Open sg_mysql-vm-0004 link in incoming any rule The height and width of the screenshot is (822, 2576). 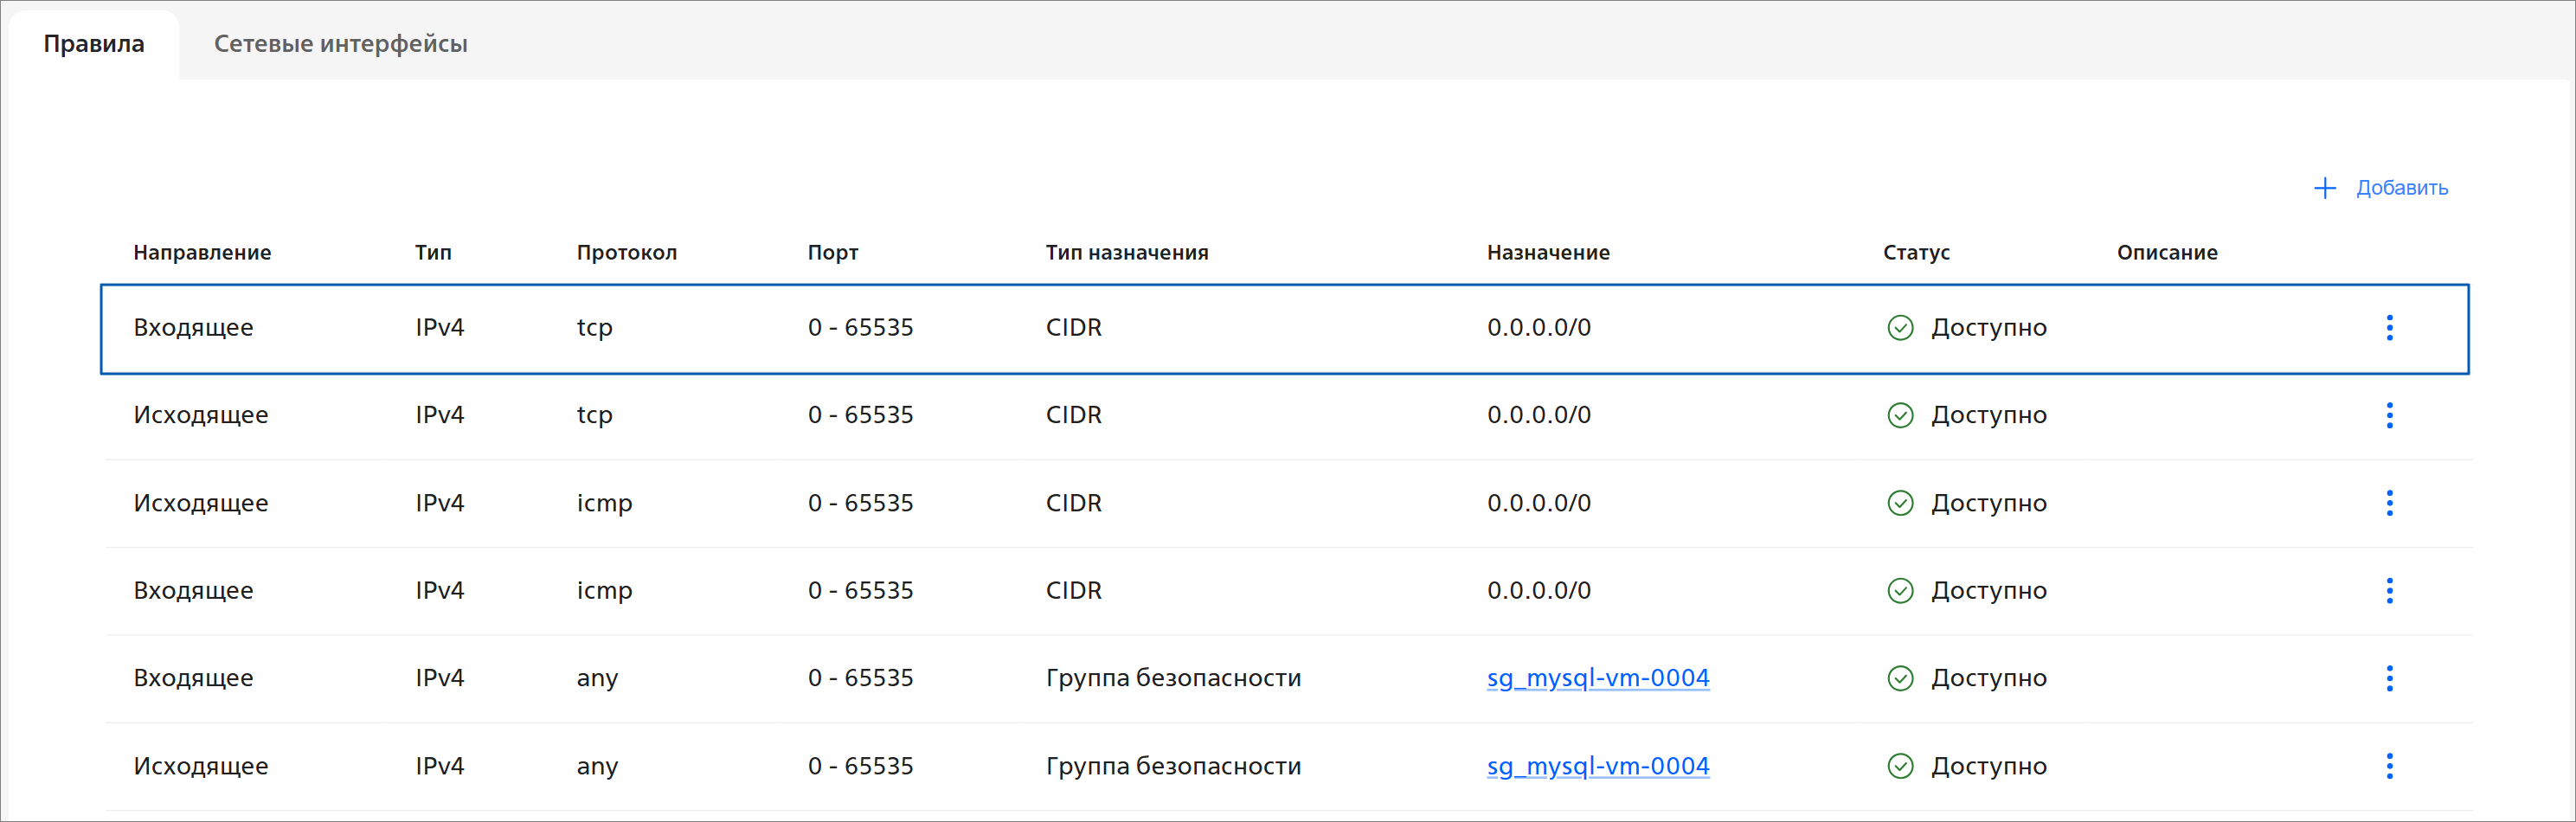[x=1597, y=678]
